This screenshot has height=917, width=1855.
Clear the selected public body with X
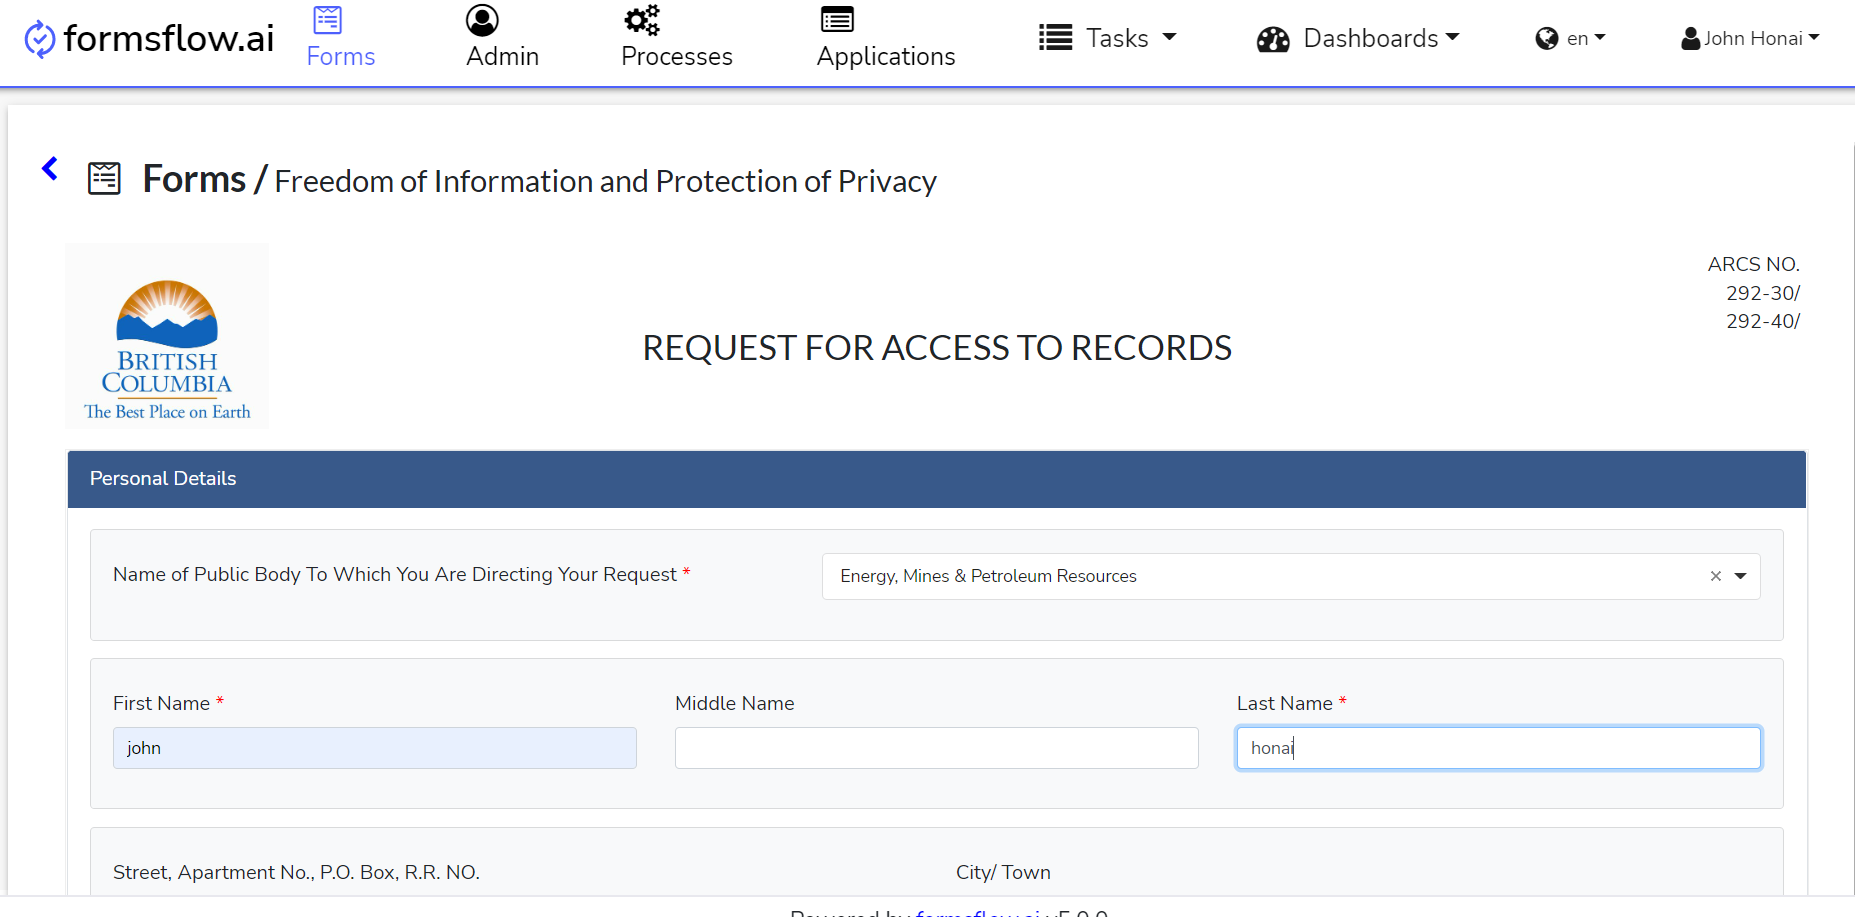pos(1716,576)
